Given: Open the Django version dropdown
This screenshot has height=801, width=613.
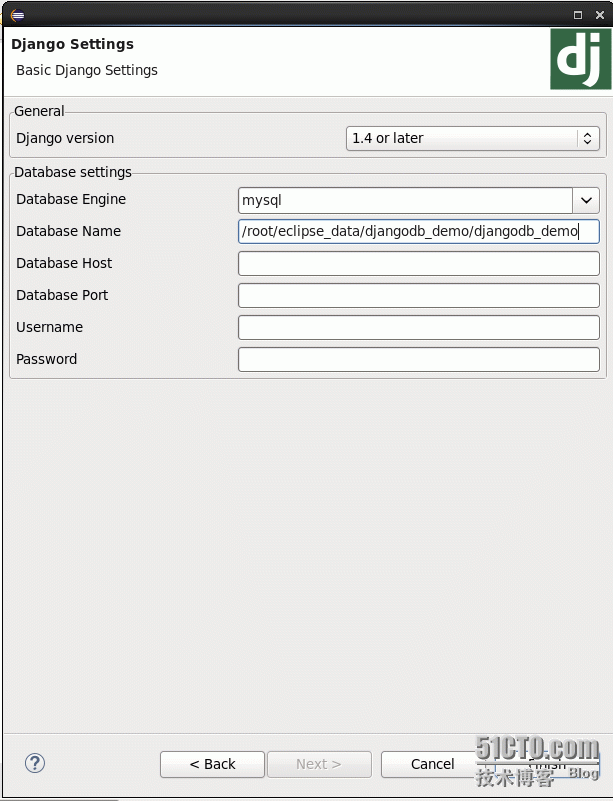Looking at the screenshot, I should tap(473, 138).
